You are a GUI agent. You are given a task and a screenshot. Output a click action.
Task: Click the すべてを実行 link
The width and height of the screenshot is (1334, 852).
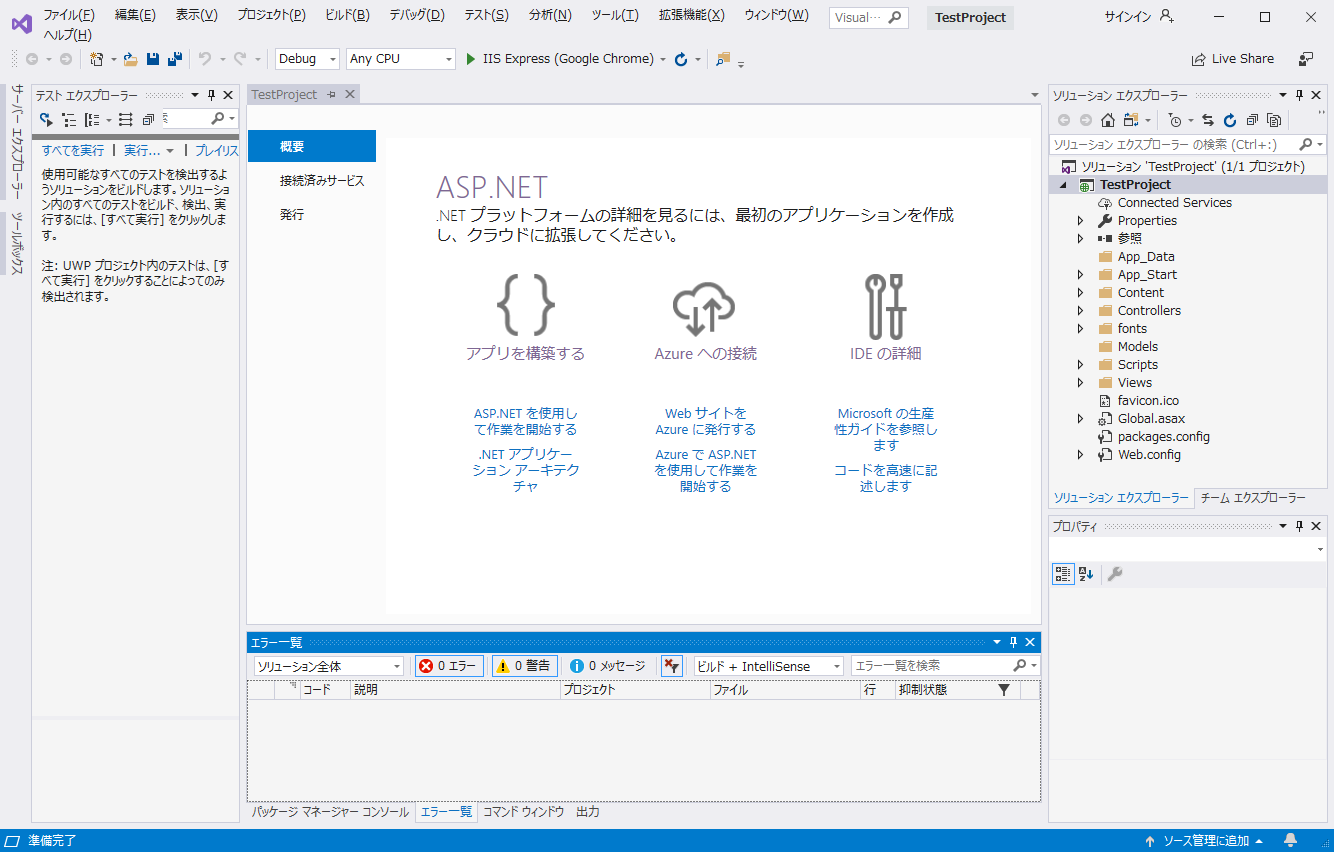point(72,150)
